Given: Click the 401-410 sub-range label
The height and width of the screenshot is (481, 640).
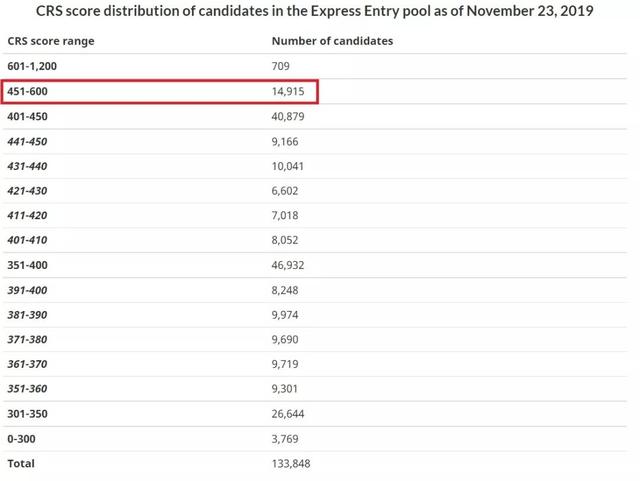Looking at the screenshot, I should coord(27,240).
